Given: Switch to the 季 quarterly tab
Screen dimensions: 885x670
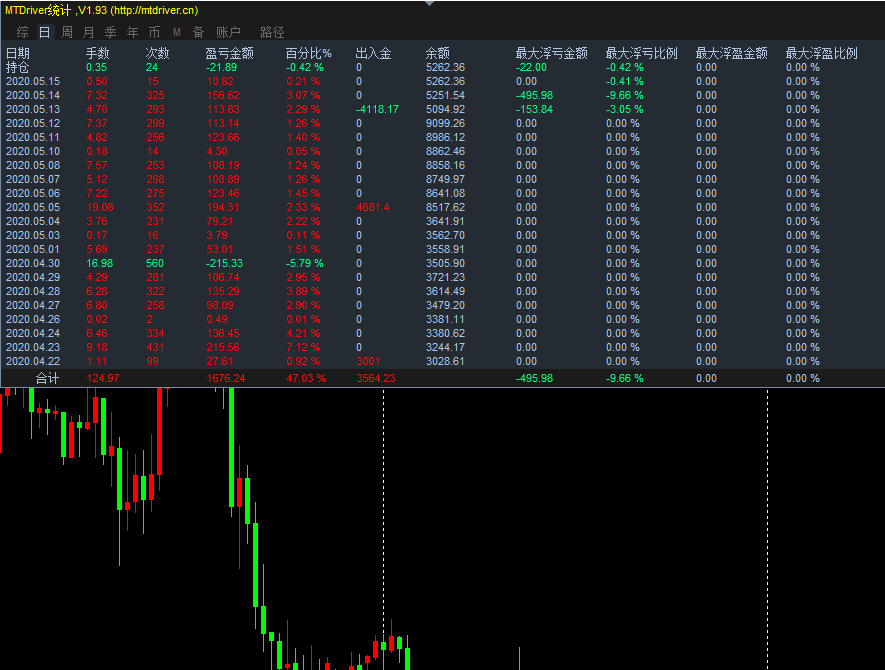Looking at the screenshot, I should pyautogui.click(x=111, y=32).
